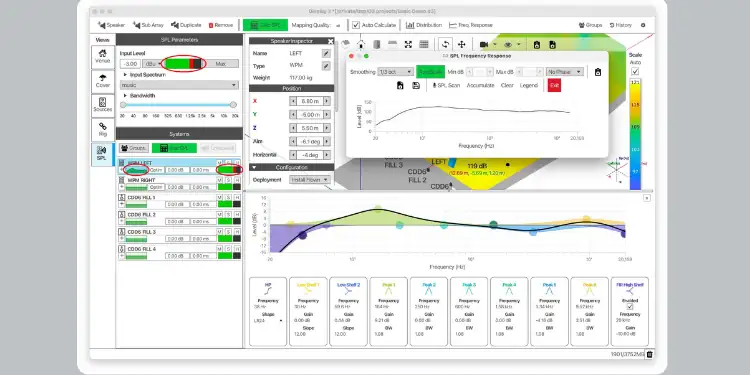Screen dimensions: 750x375
Task: Decrease the Z position value
Action: coord(293,128)
